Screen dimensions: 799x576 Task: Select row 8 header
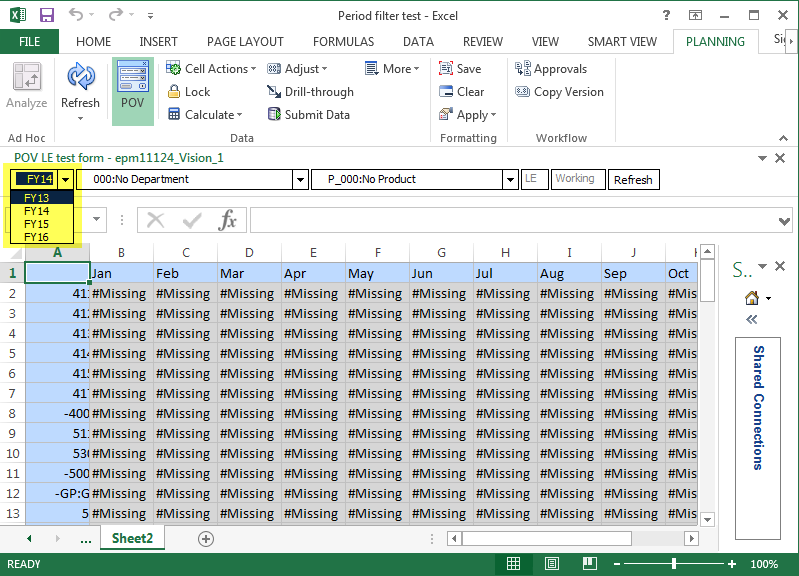tap(12, 413)
